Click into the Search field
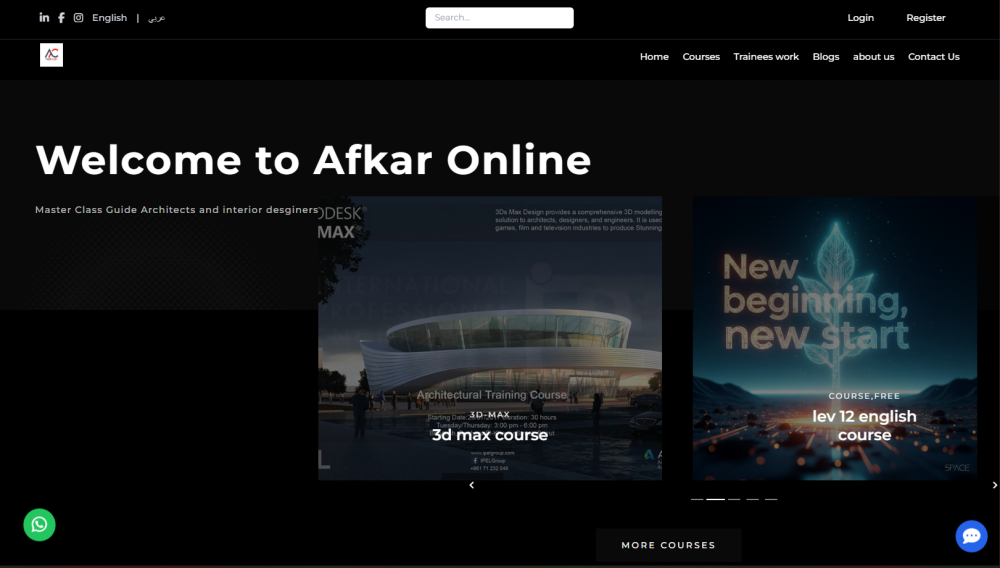The width and height of the screenshot is (1000, 568). point(499,18)
